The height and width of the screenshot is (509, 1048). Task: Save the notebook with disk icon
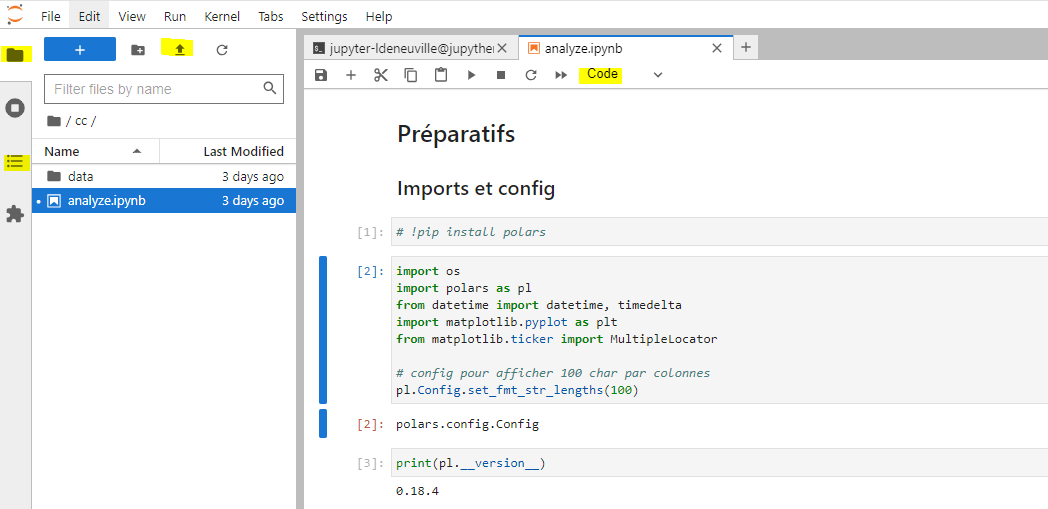[x=321, y=75]
